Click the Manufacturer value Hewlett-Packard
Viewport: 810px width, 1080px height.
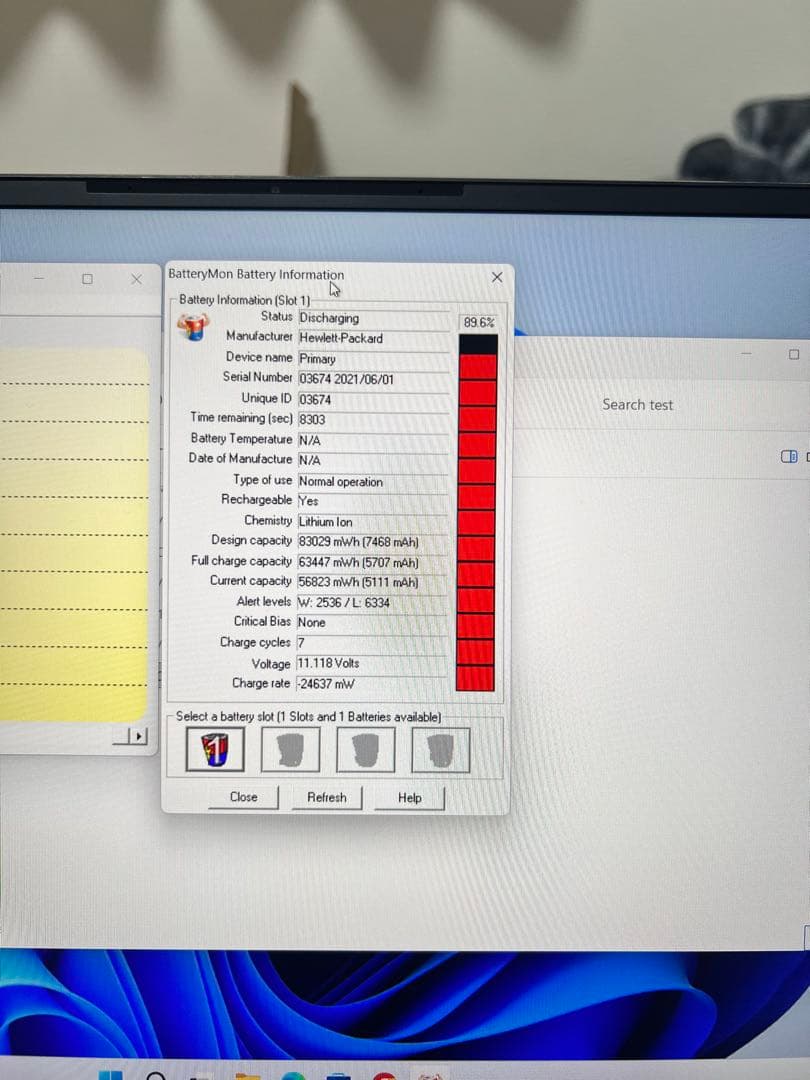tap(373, 338)
